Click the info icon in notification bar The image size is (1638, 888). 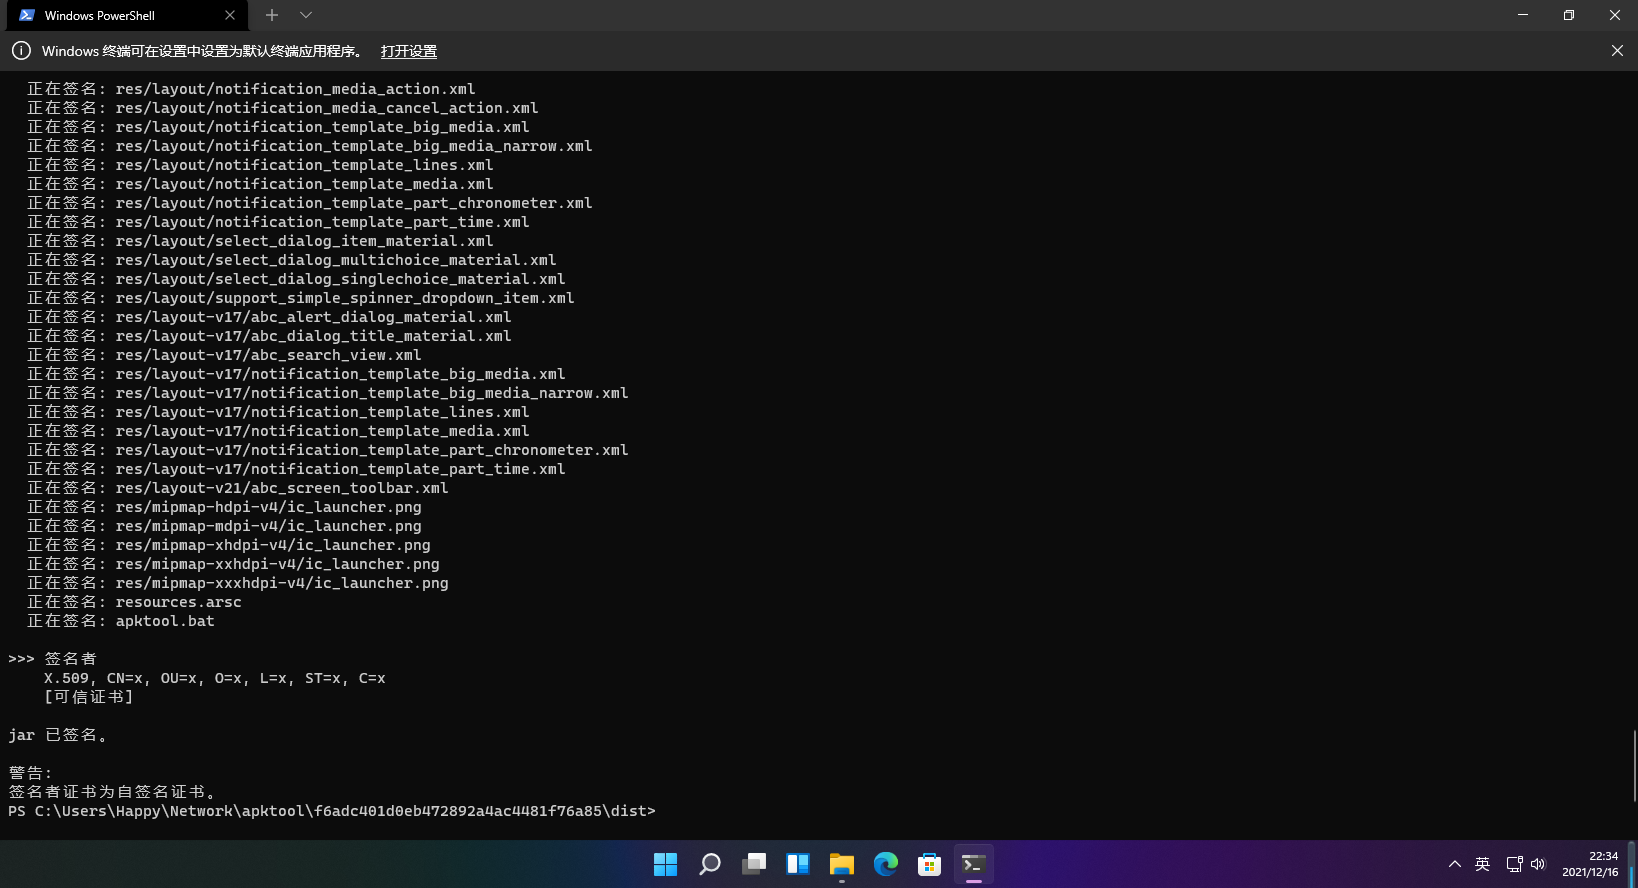point(21,51)
